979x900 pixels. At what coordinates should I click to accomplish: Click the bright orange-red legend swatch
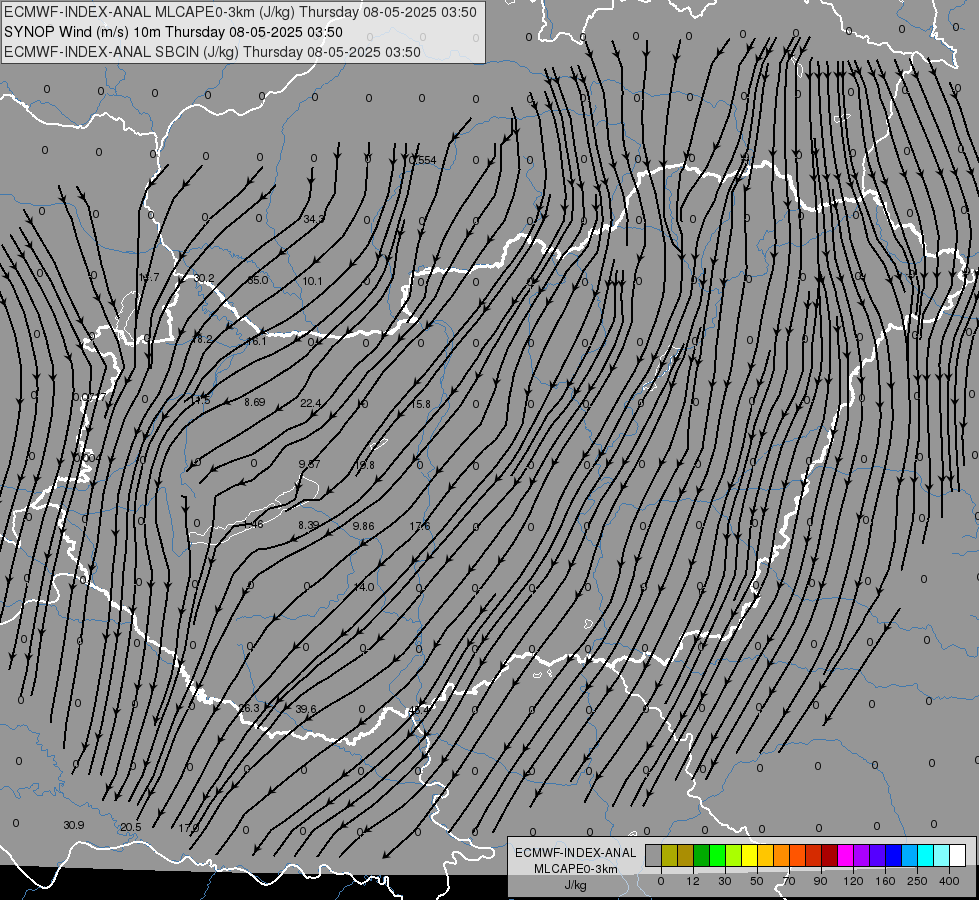coord(798,855)
